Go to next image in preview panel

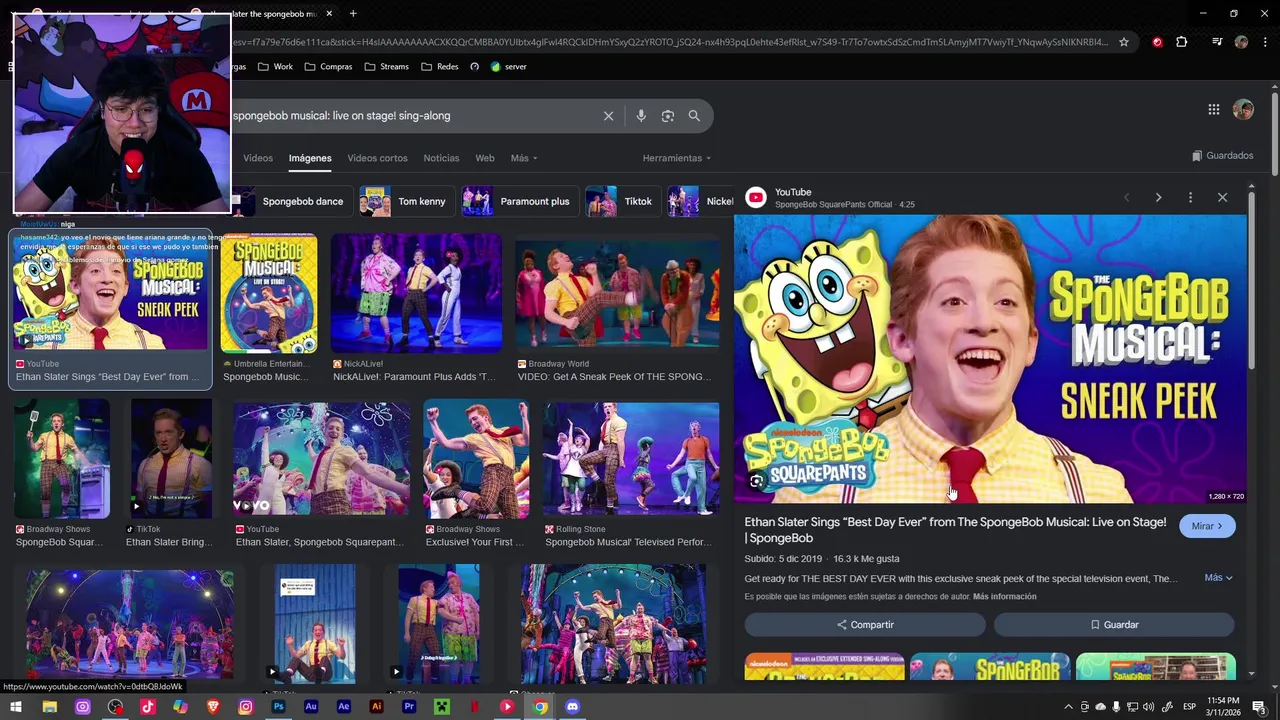coord(1158,198)
